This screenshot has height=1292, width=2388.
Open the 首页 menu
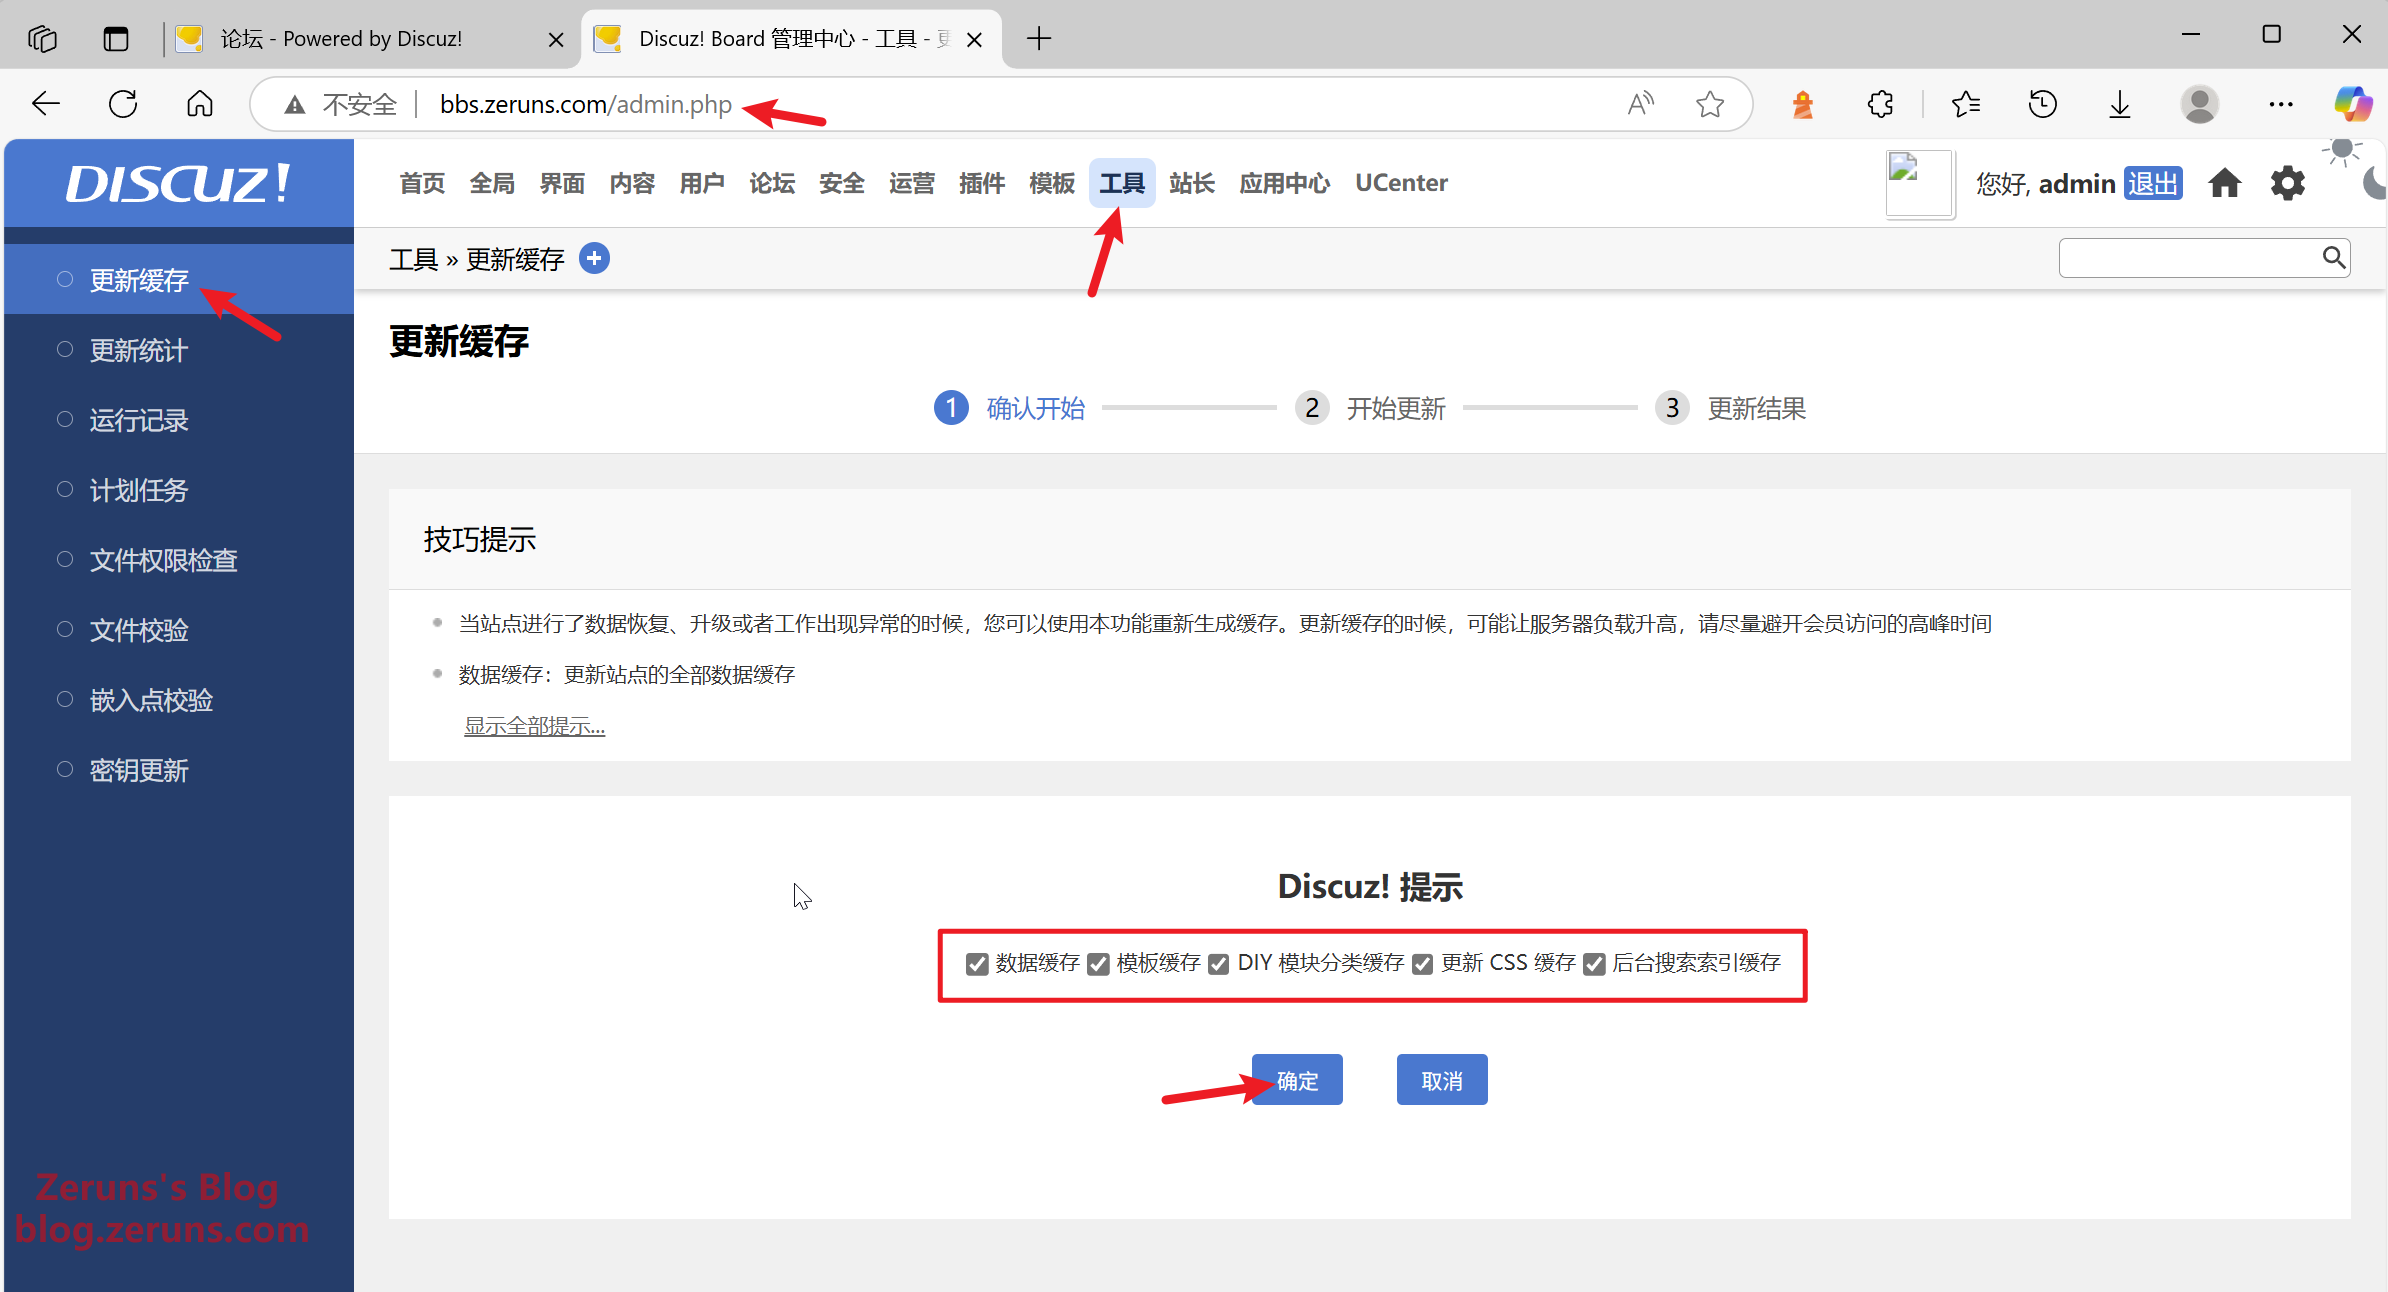[x=422, y=183]
